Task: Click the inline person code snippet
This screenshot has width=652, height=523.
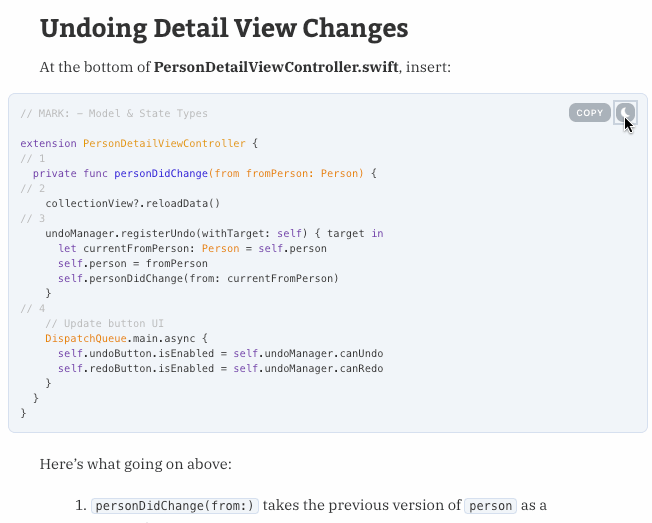Action: [x=490, y=506]
